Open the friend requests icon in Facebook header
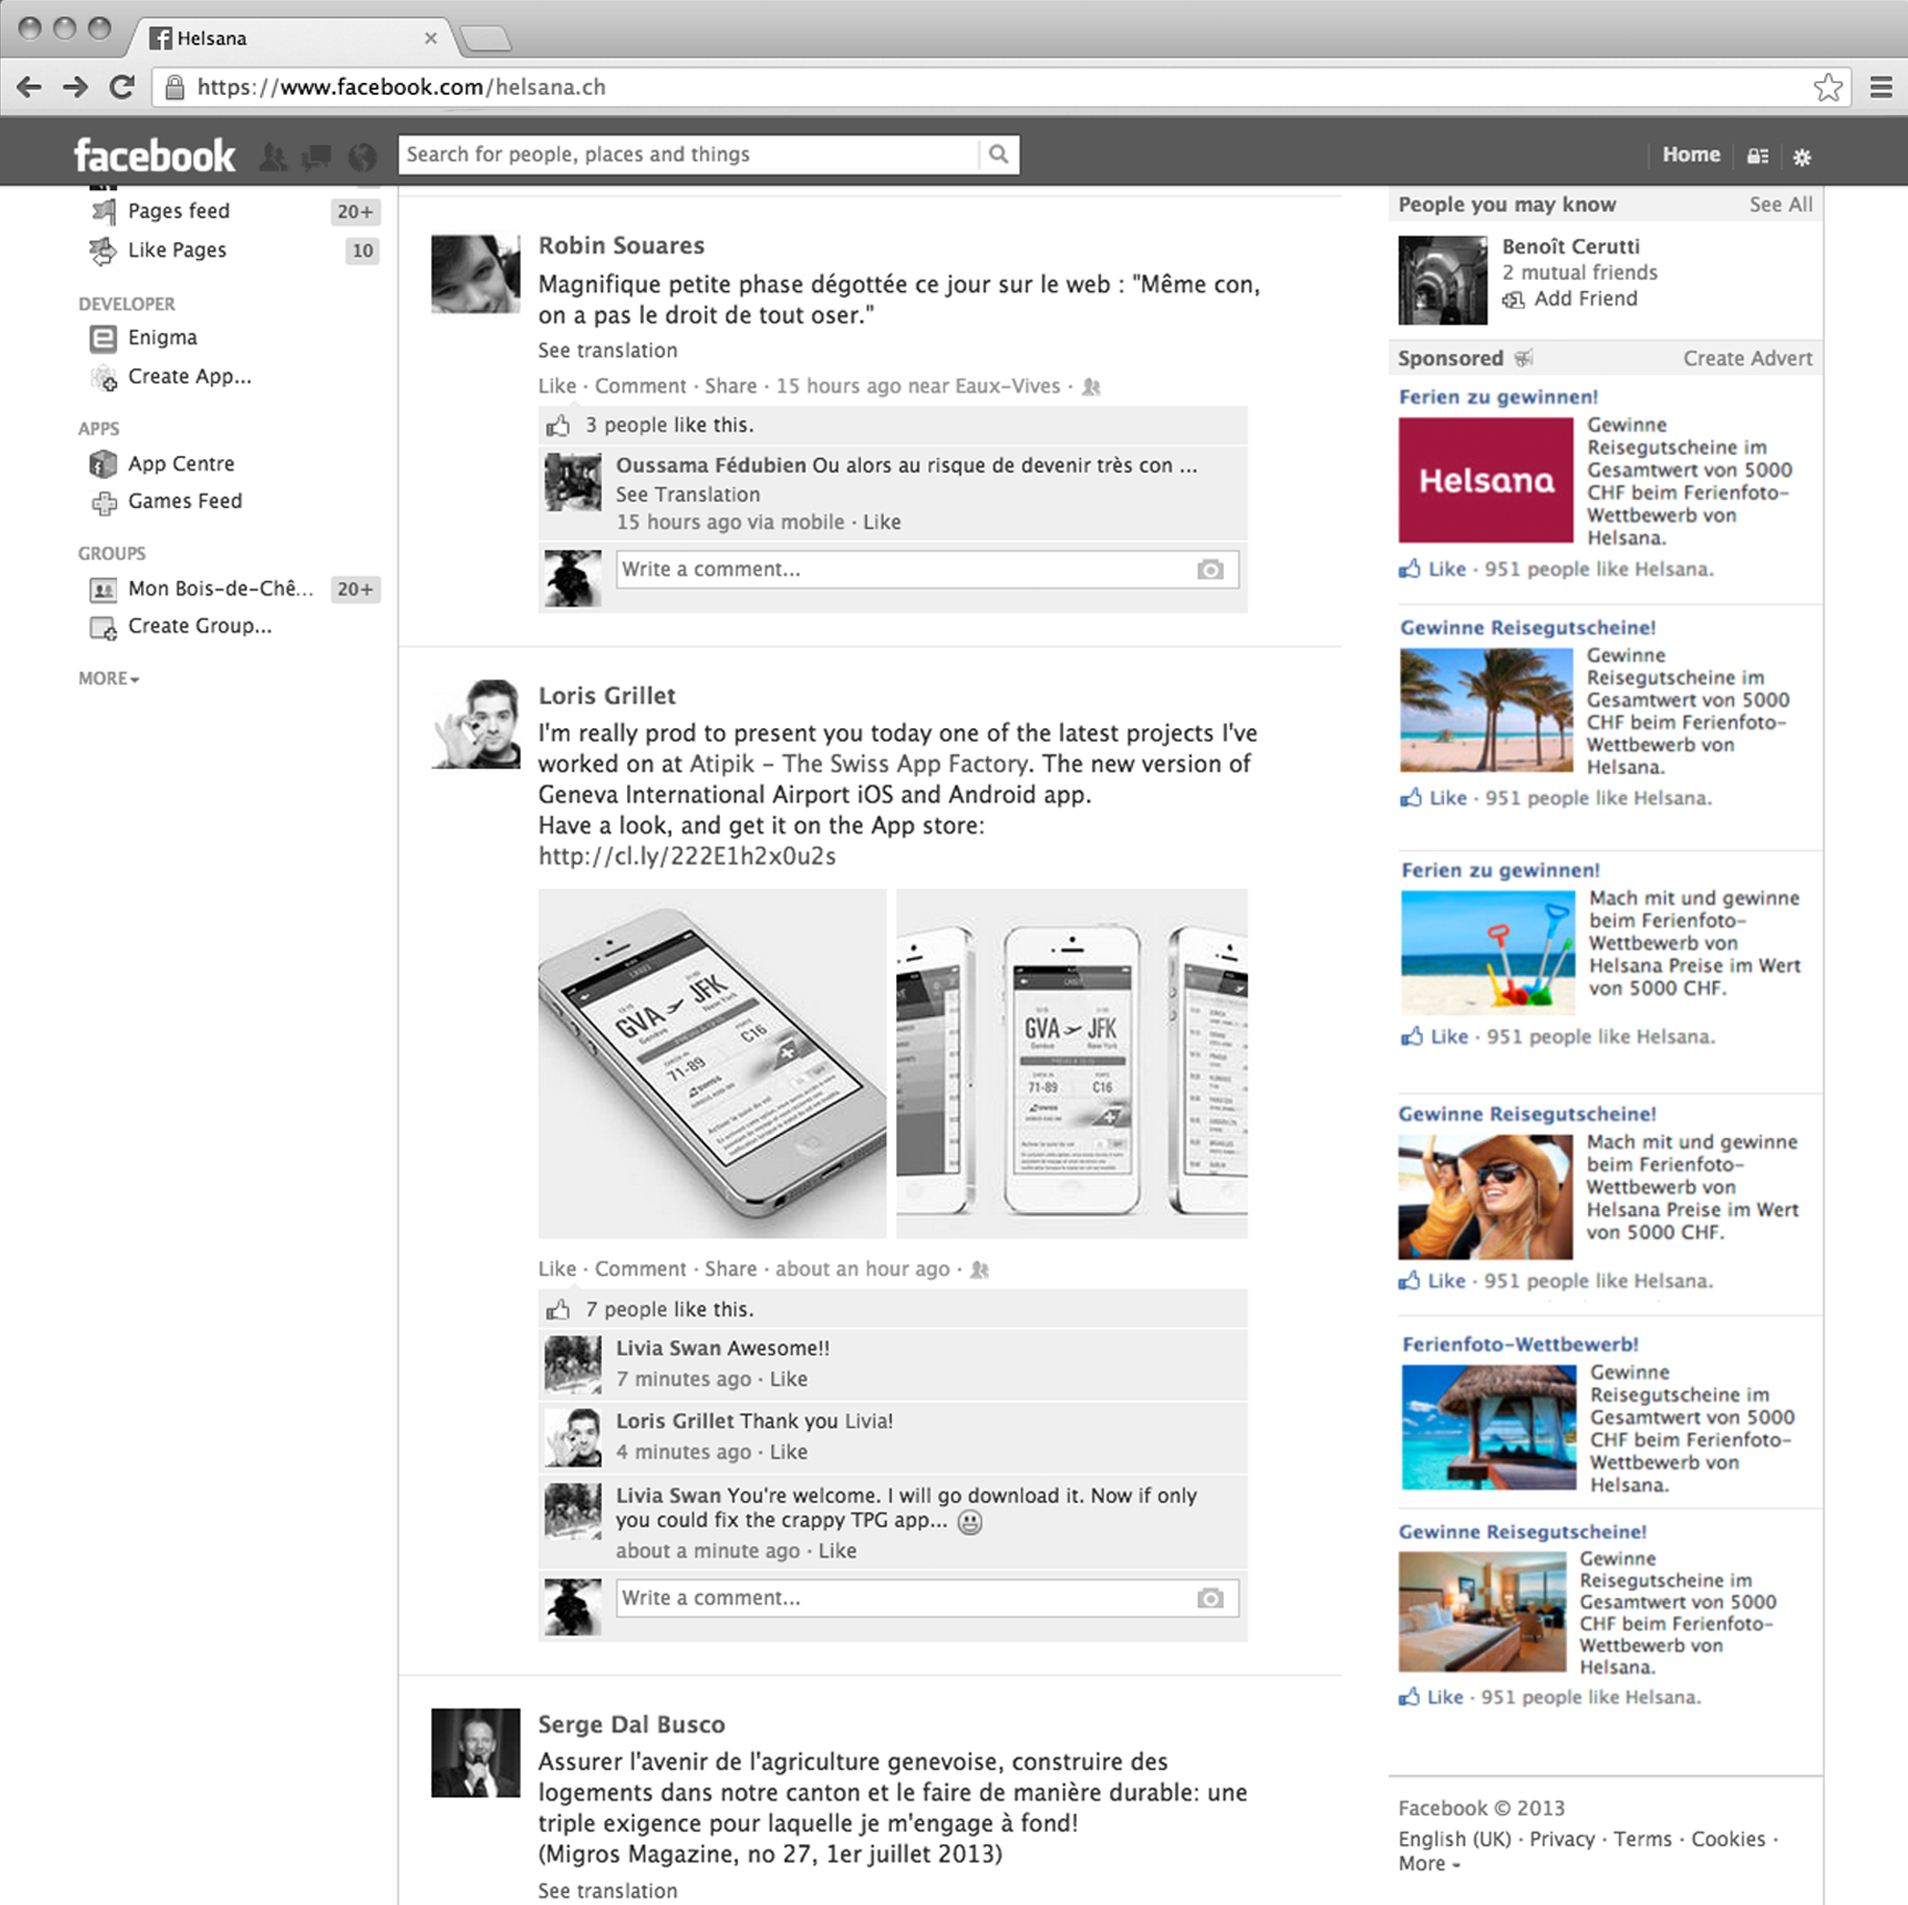This screenshot has height=1905, width=1908. tap(273, 156)
